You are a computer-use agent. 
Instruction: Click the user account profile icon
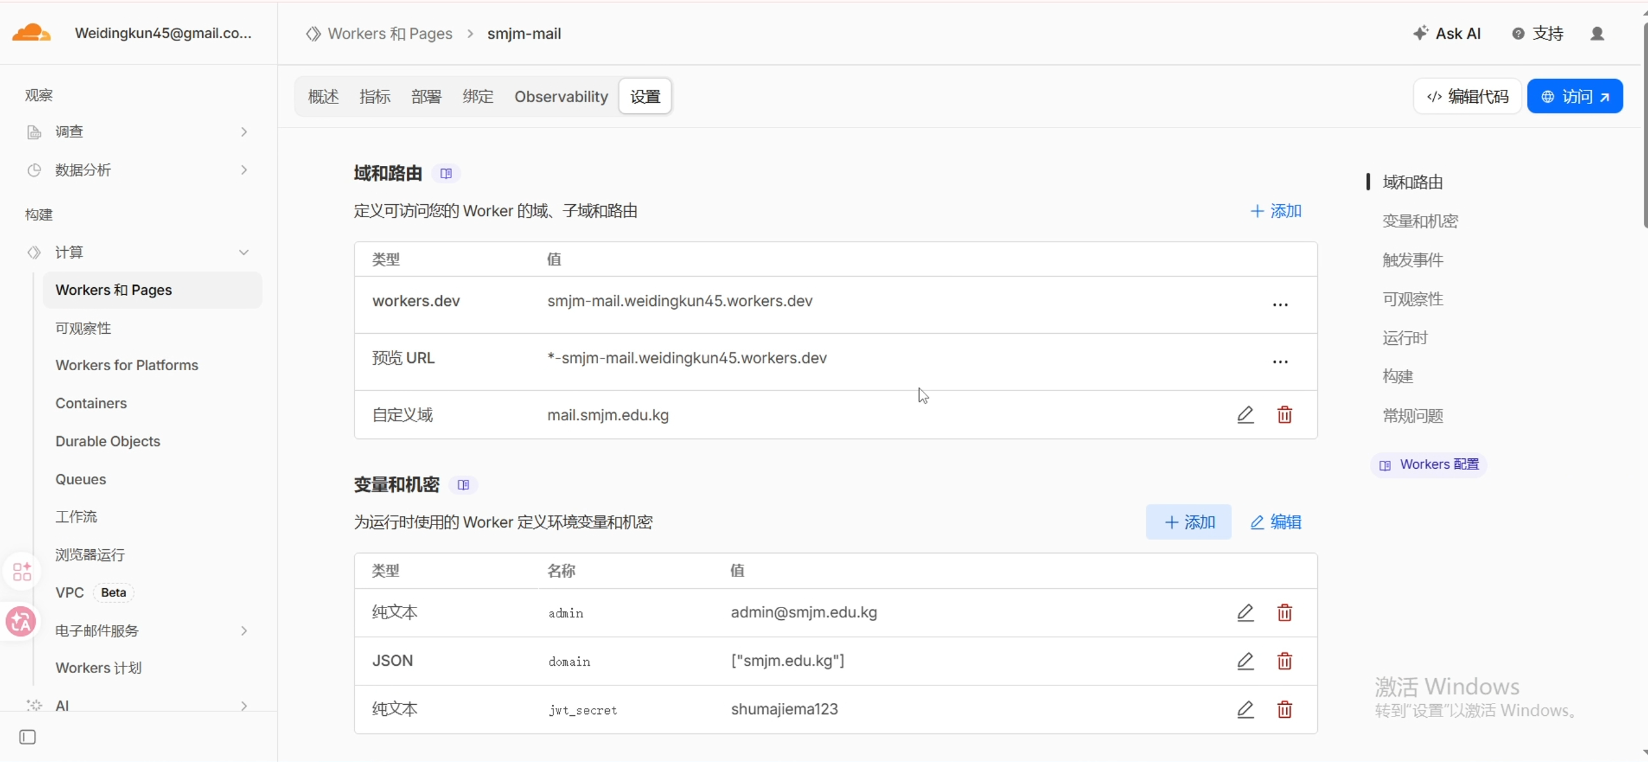click(1597, 34)
